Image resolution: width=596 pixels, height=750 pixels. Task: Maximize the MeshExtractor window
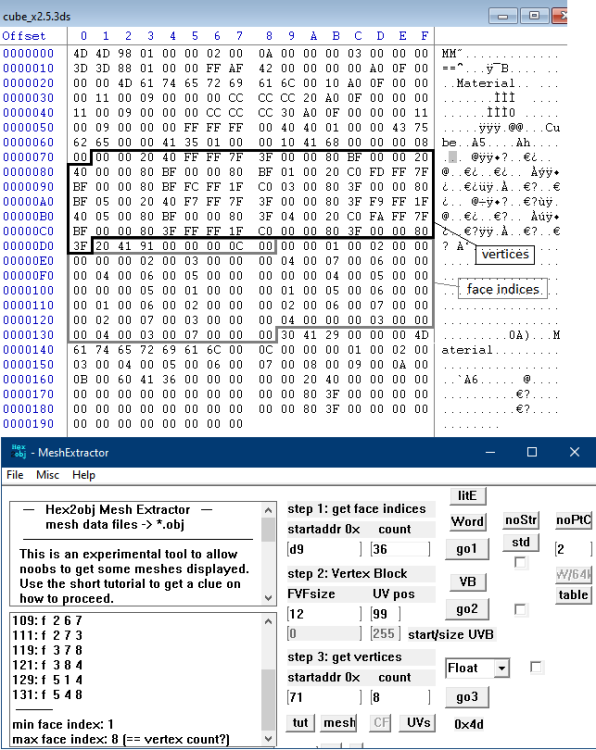pyautogui.click(x=532, y=452)
